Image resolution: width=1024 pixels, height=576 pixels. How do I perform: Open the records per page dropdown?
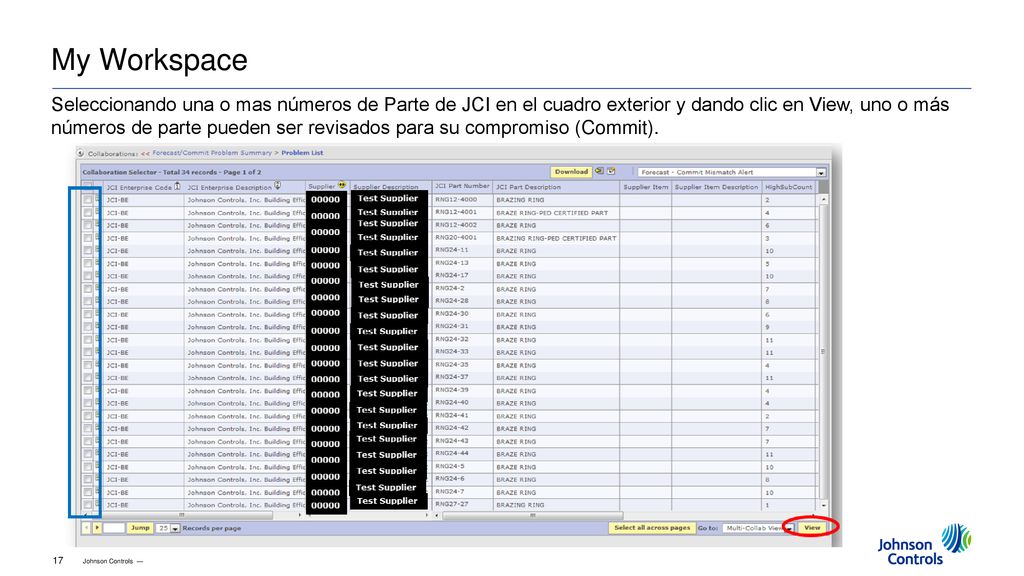[175, 528]
